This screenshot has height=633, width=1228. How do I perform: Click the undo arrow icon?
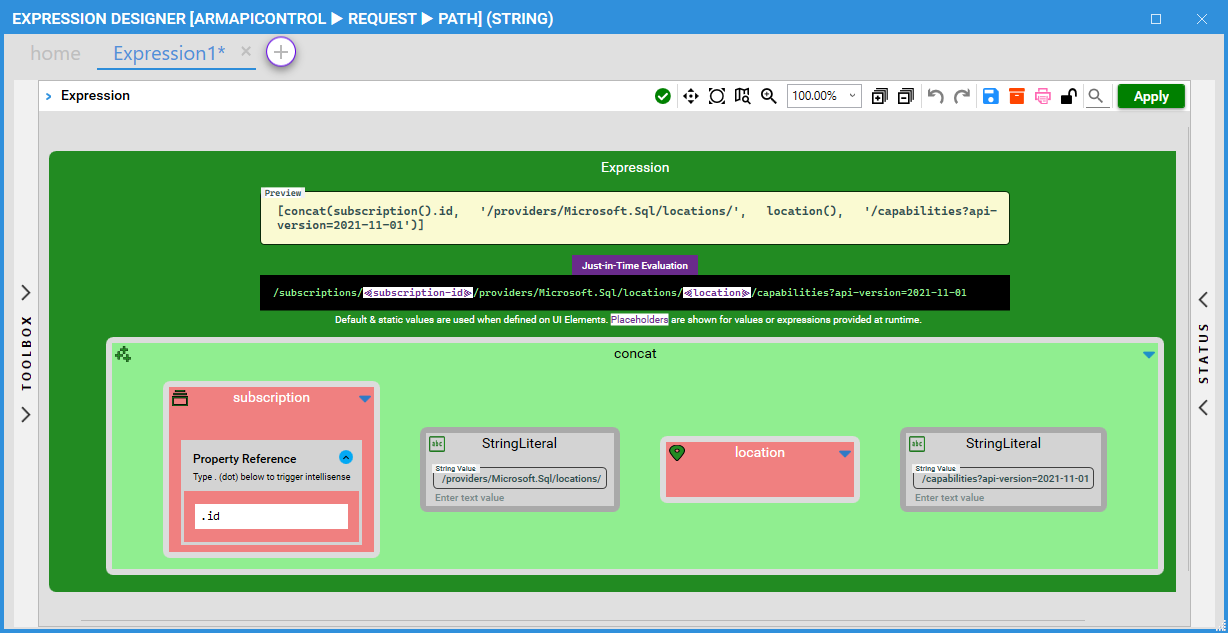[935, 96]
